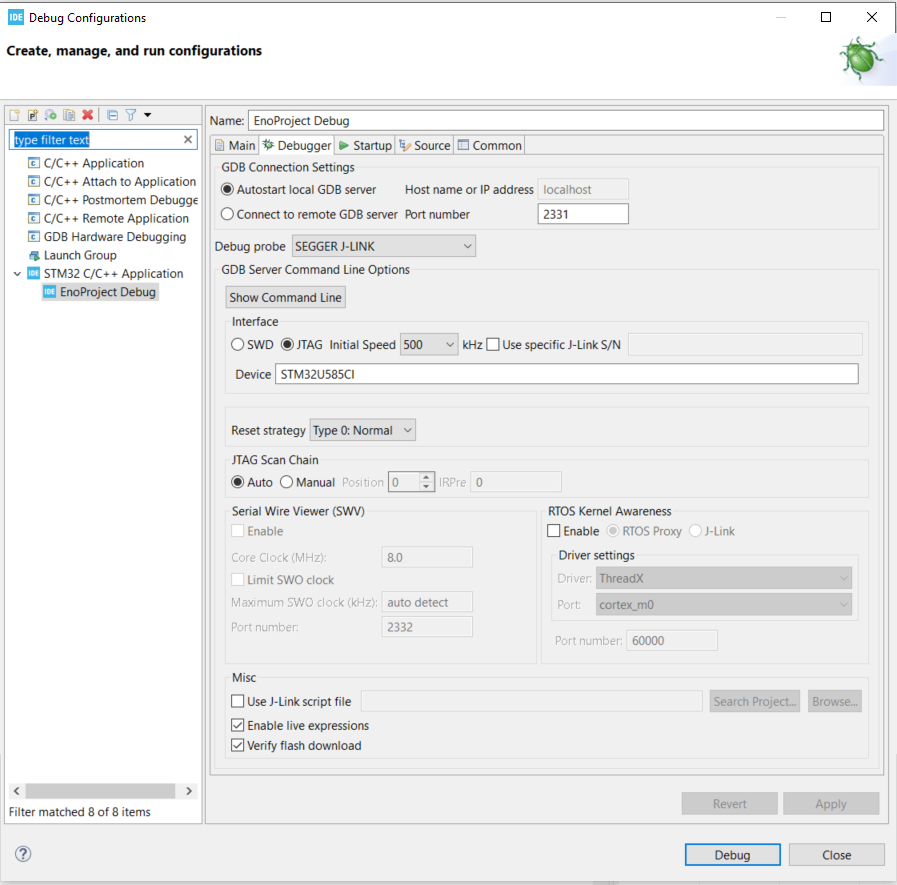Click the Port number field 2331
This screenshot has width=897, height=885.
click(x=583, y=214)
